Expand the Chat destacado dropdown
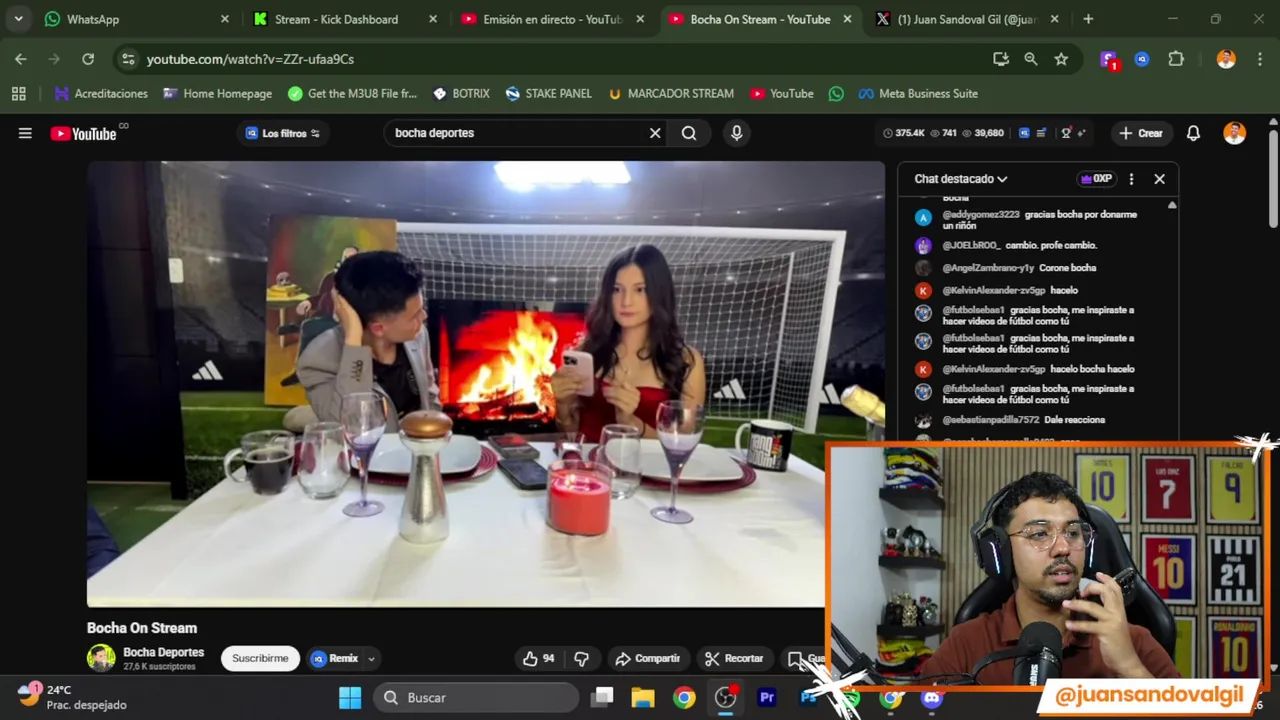This screenshot has height=720, width=1280. (x=960, y=179)
